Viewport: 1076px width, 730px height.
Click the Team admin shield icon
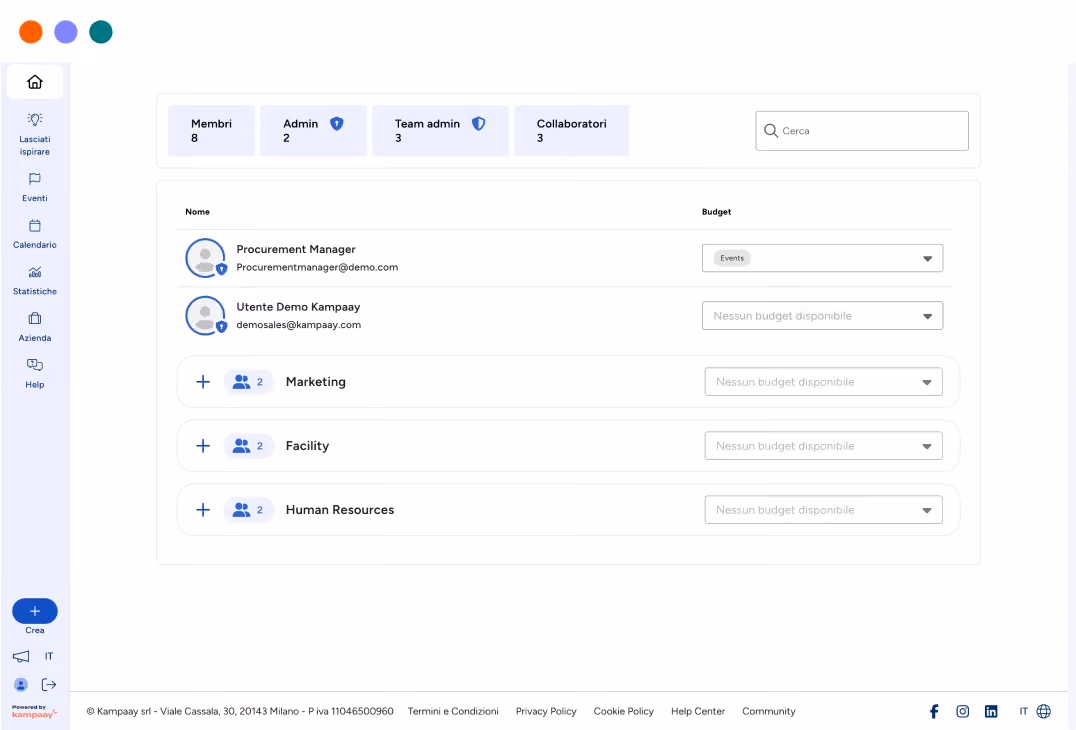478,123
